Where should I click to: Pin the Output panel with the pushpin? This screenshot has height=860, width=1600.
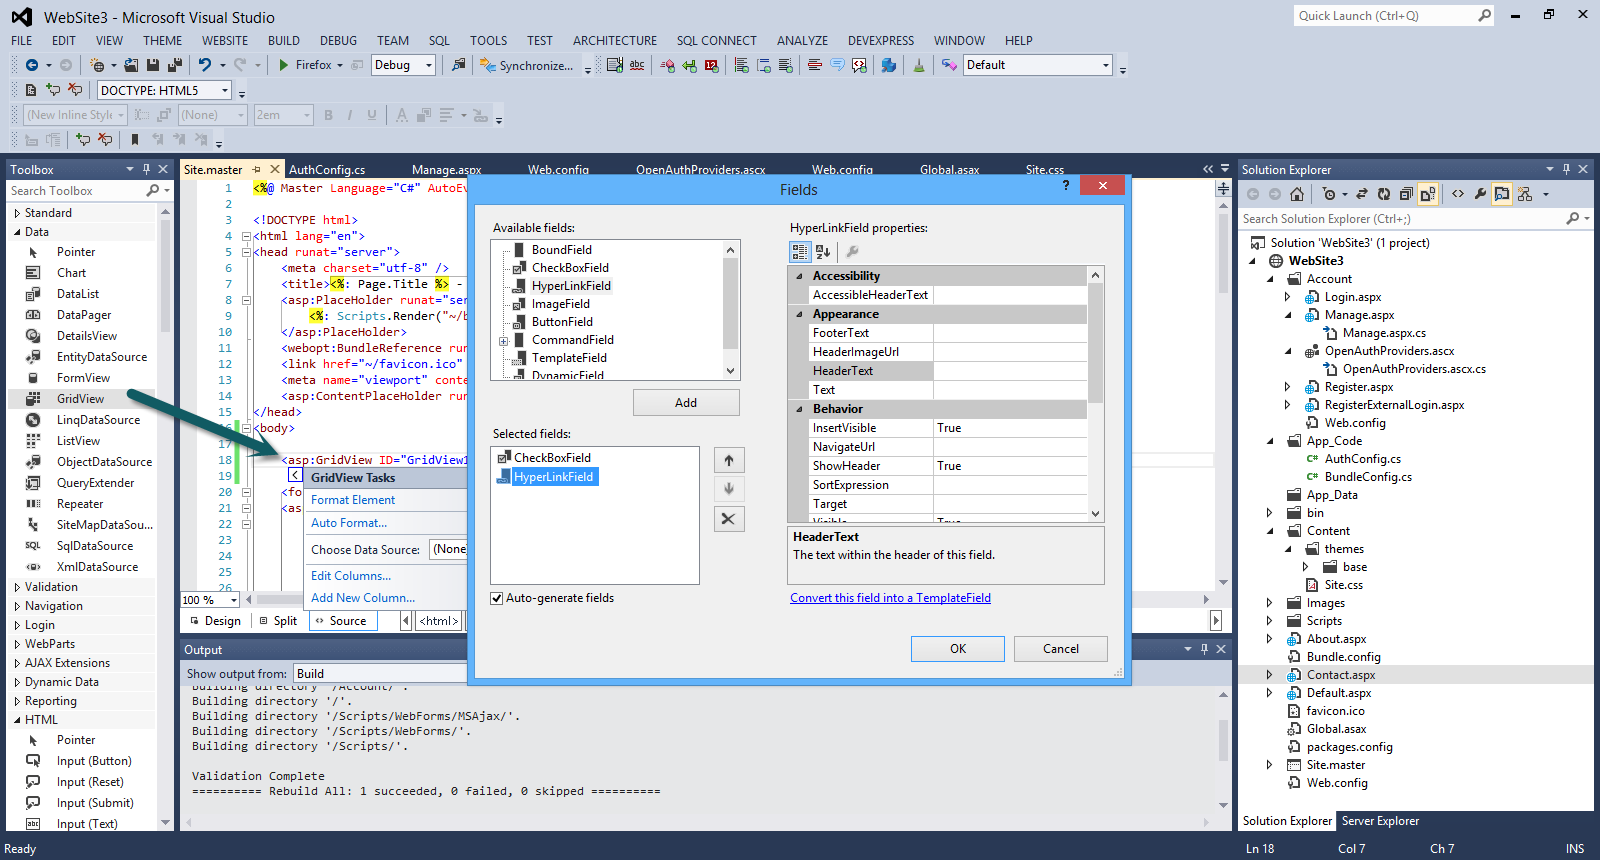tap(1205, 649)
